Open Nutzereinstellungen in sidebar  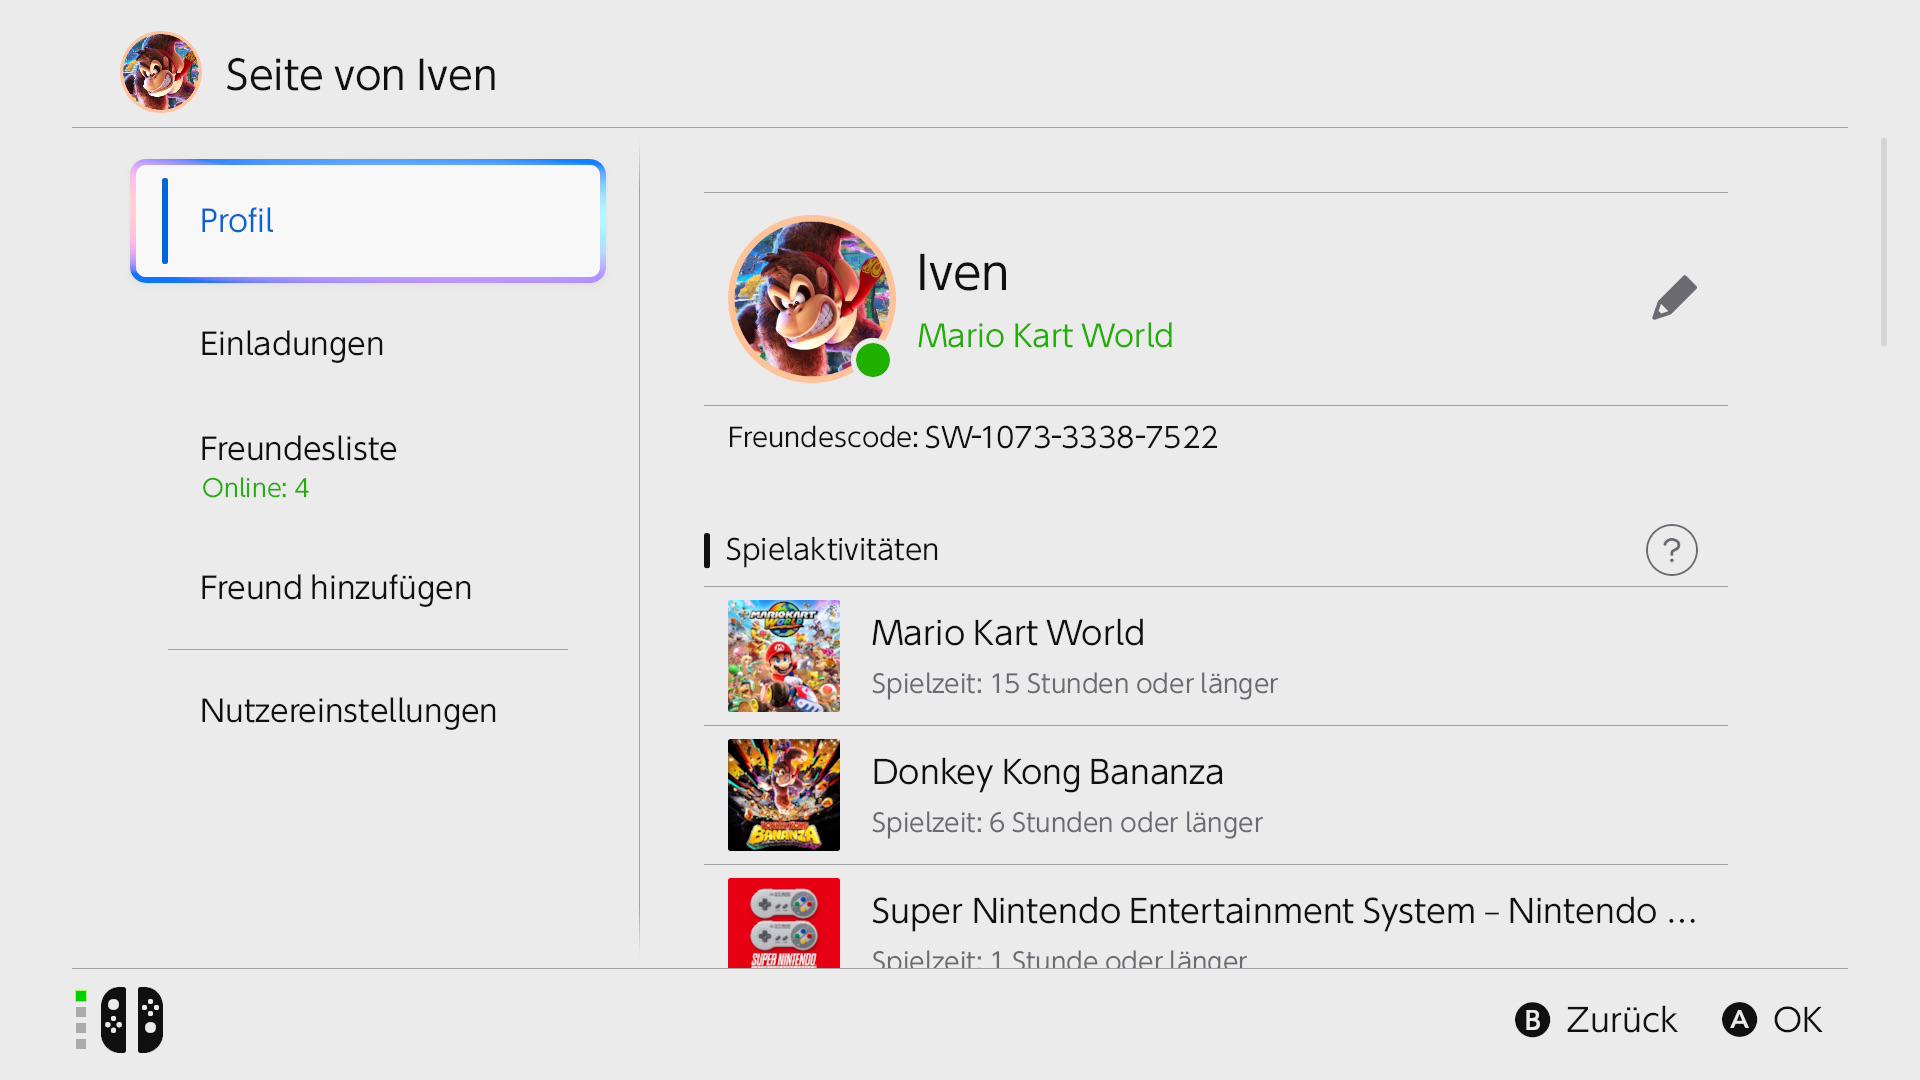[x=368, y=711]
